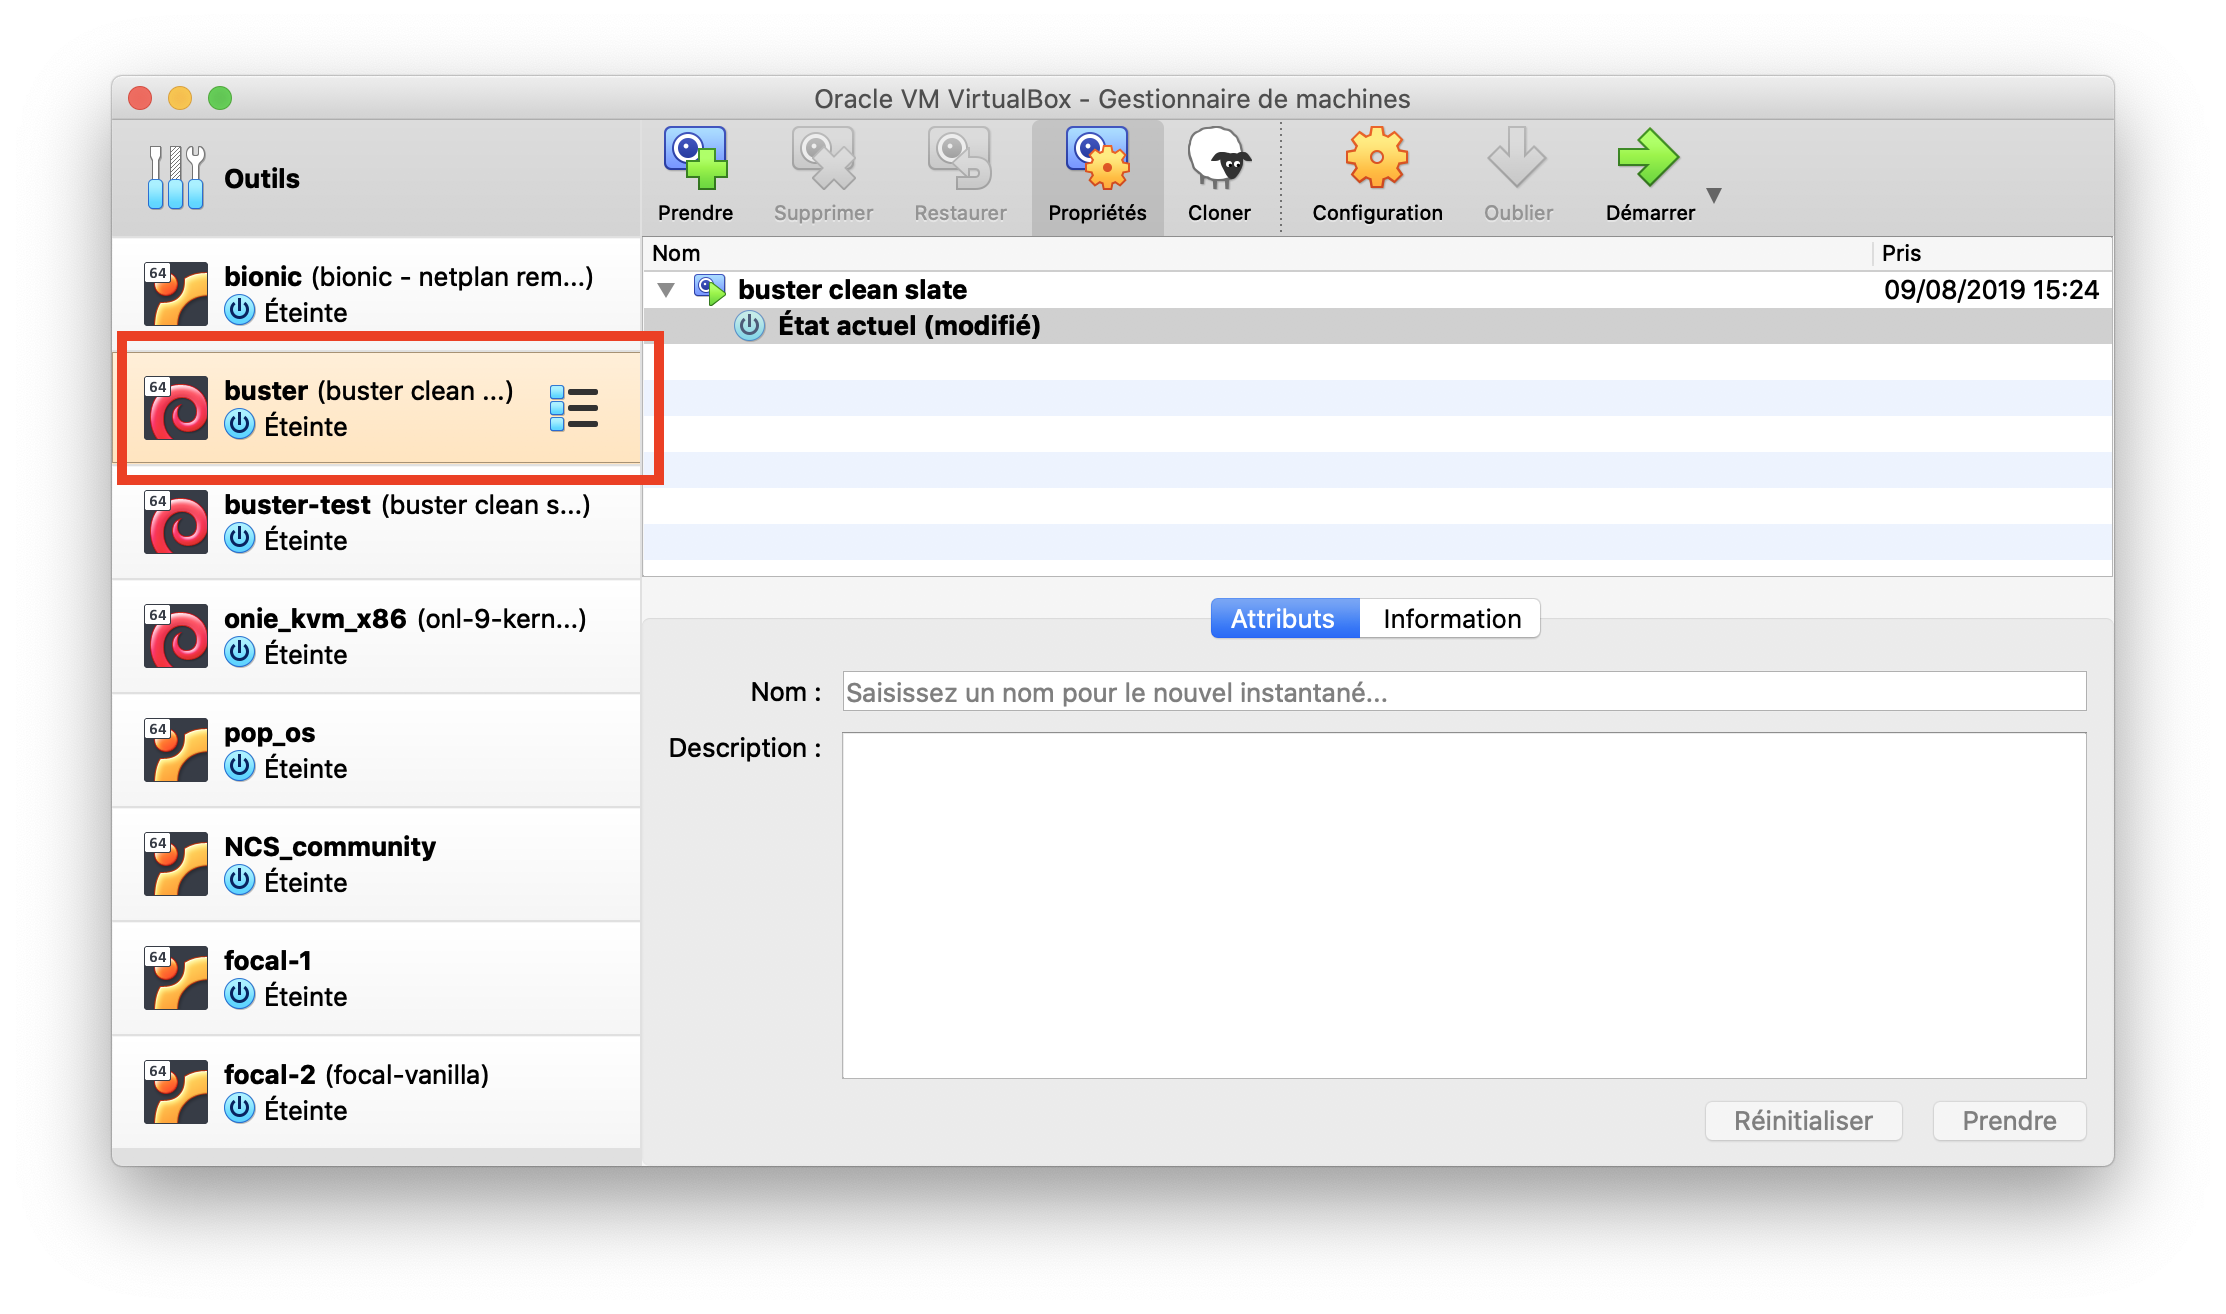Click the Restaurer snapshot icon
Screen dimensions: 2226x1314
pos(959,159)
